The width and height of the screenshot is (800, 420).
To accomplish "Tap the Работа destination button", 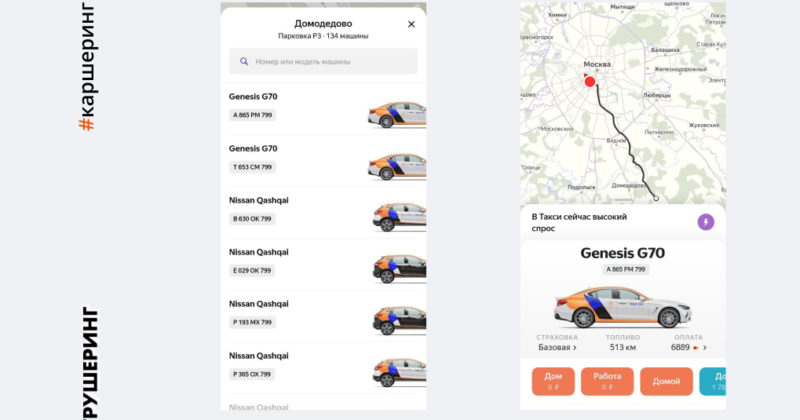I will [607, 381].
